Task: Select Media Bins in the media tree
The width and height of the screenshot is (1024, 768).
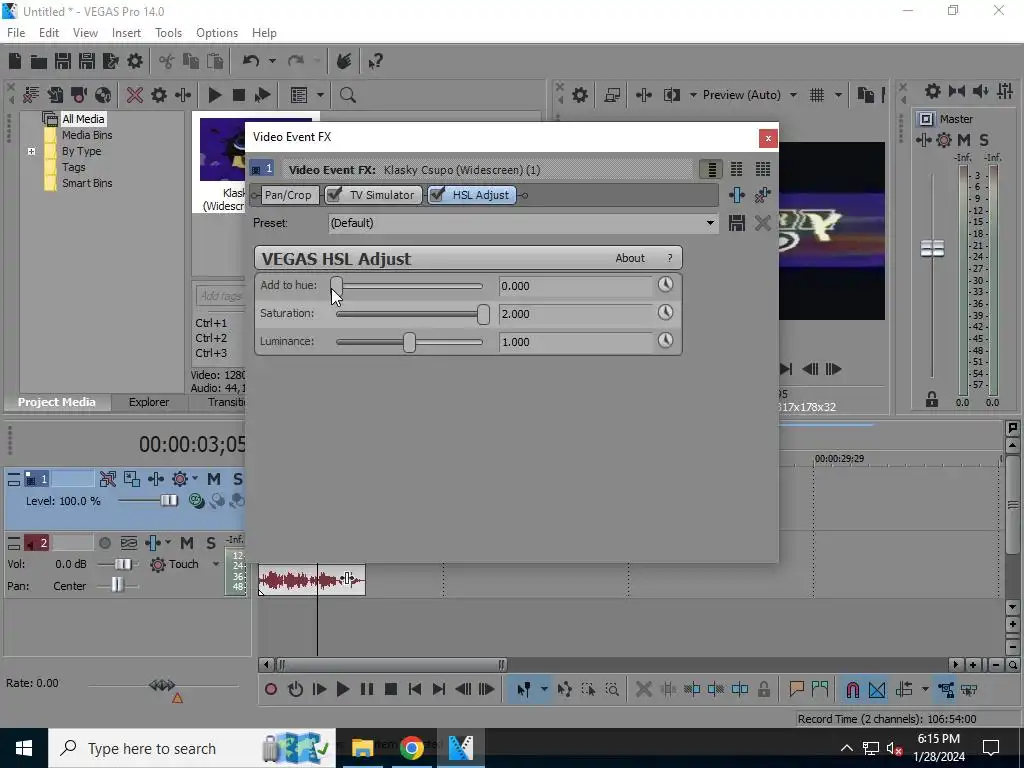Action: pyautogui.click(x=87, y=135)
